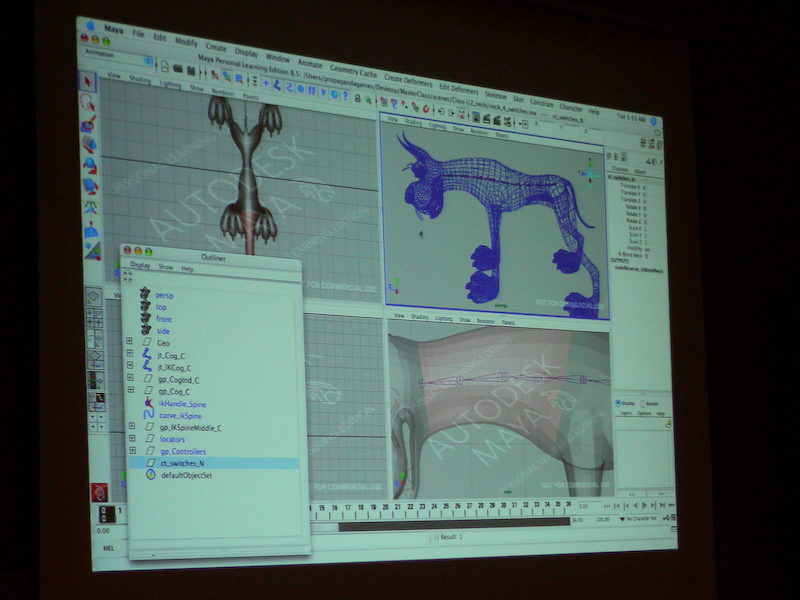Activate the Paint Selection tool
800x600 pixels.
(x=88, y=123)
